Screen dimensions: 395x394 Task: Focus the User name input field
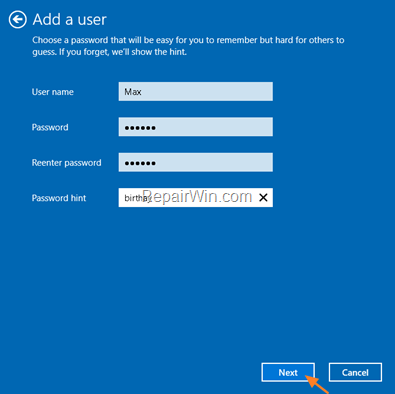pos(196,91)
